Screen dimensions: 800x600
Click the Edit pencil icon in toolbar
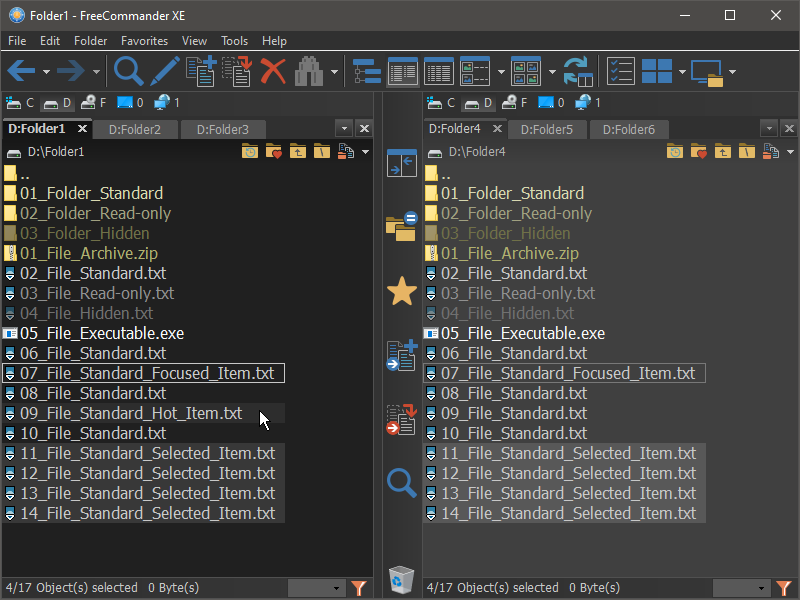pyautogui.click(x=165, y=71)
